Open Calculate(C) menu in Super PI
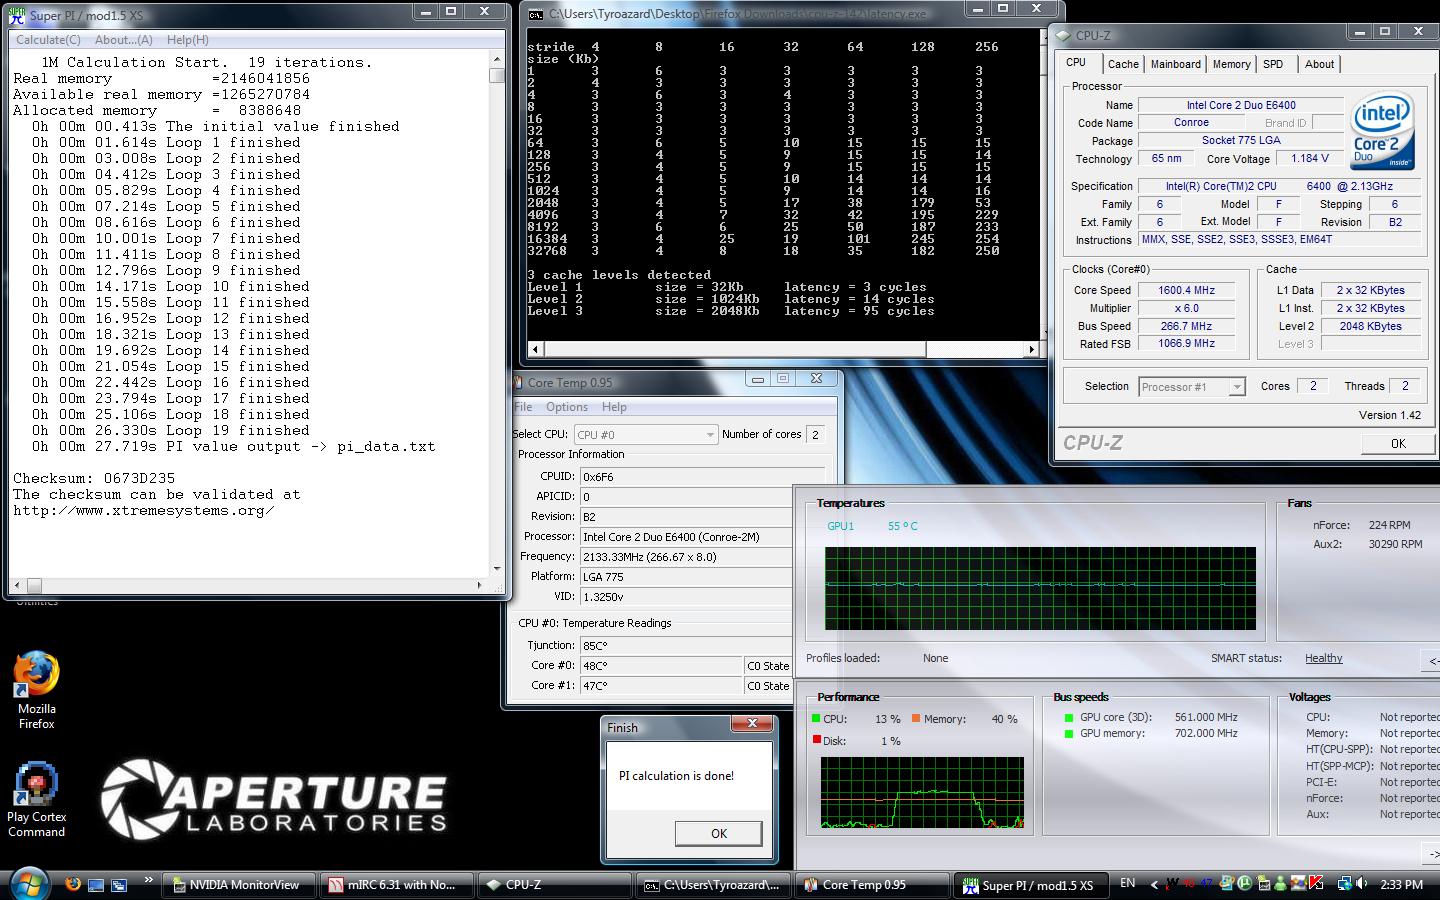 (48, 40)
